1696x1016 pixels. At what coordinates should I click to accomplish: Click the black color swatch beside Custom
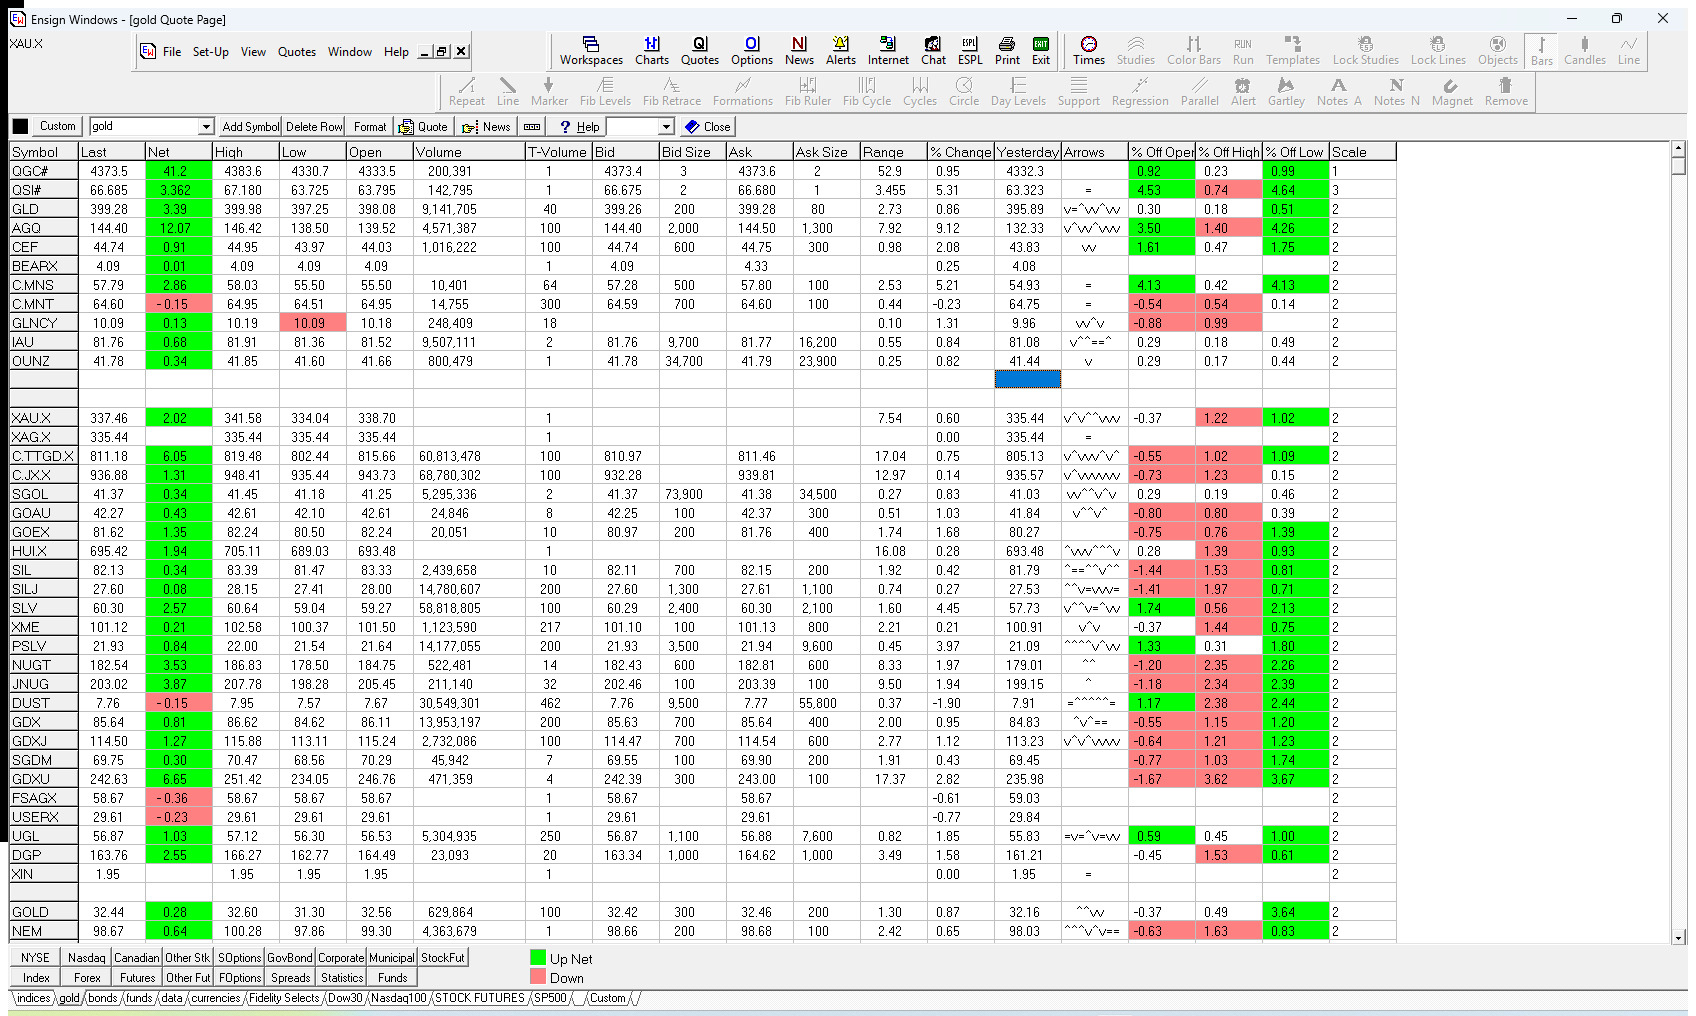point(20,127)
